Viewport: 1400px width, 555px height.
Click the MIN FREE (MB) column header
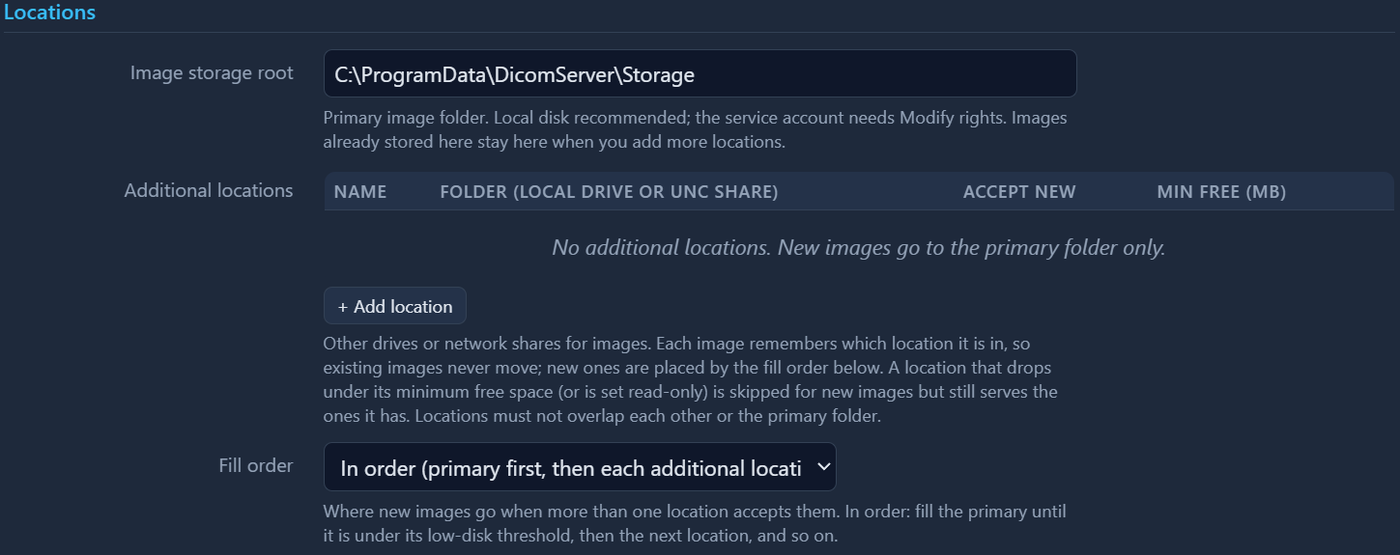(1221, 192)
